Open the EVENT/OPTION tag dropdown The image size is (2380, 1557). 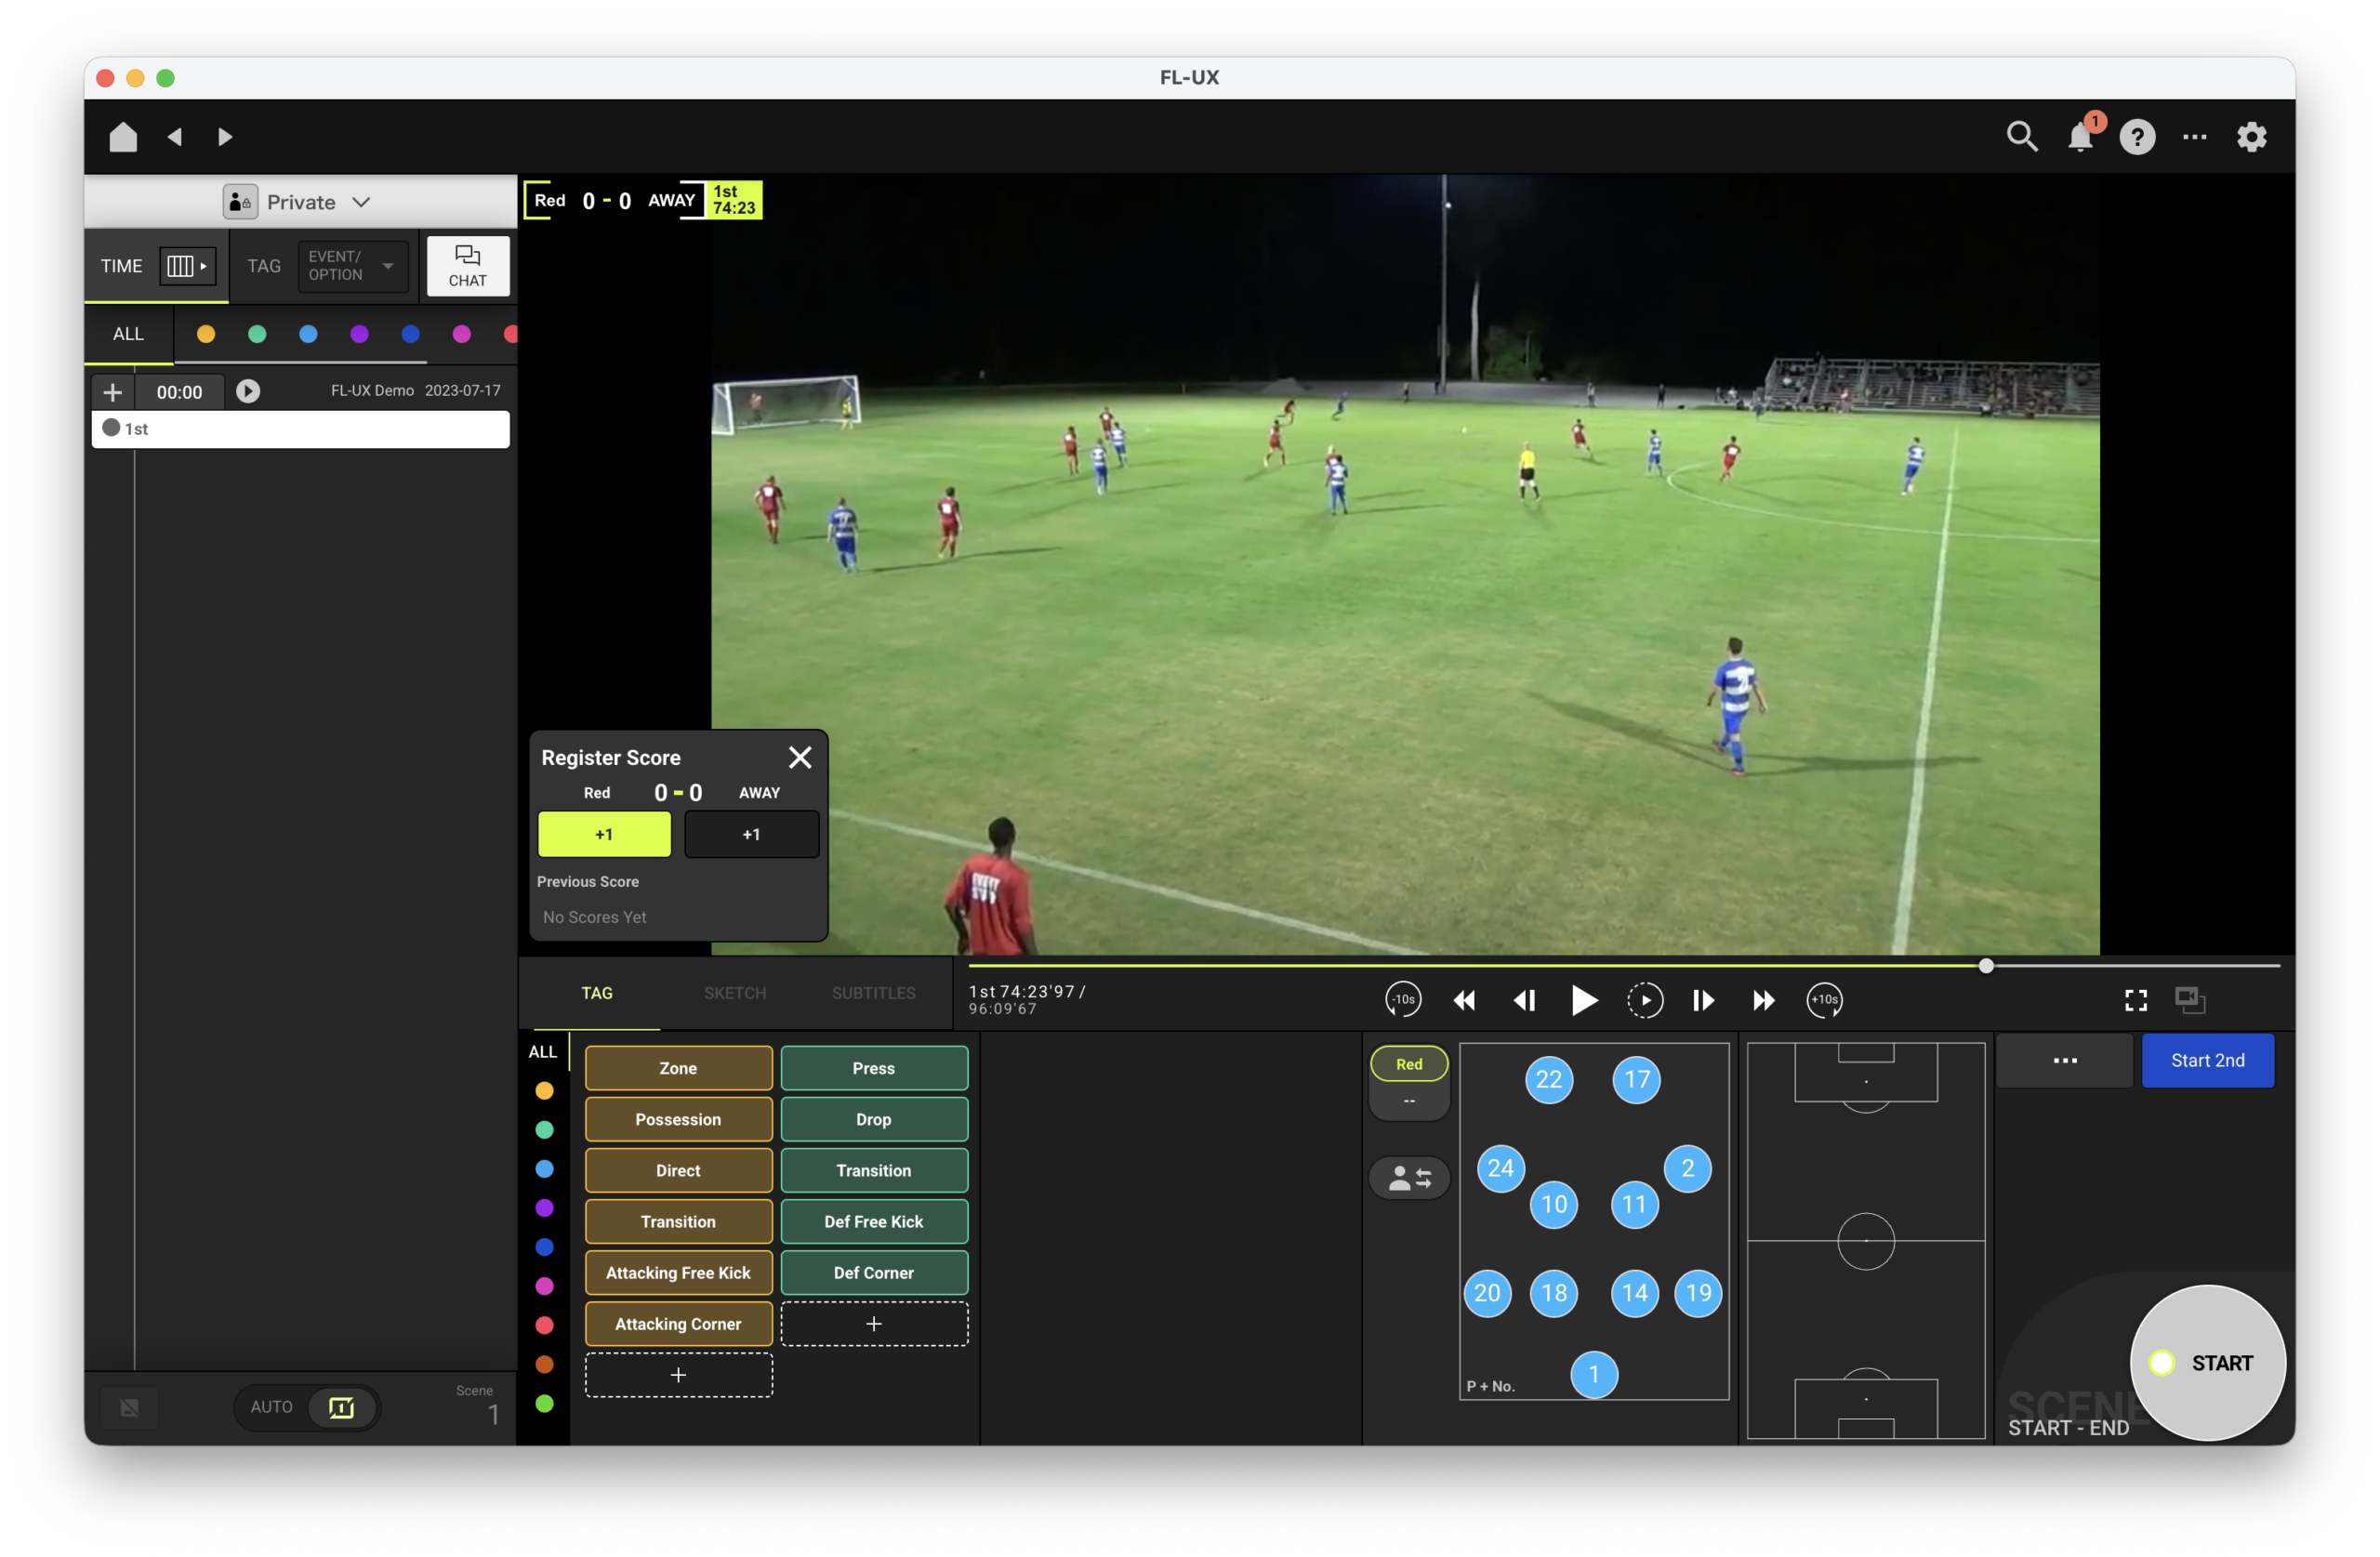click(x=352, y=266)
